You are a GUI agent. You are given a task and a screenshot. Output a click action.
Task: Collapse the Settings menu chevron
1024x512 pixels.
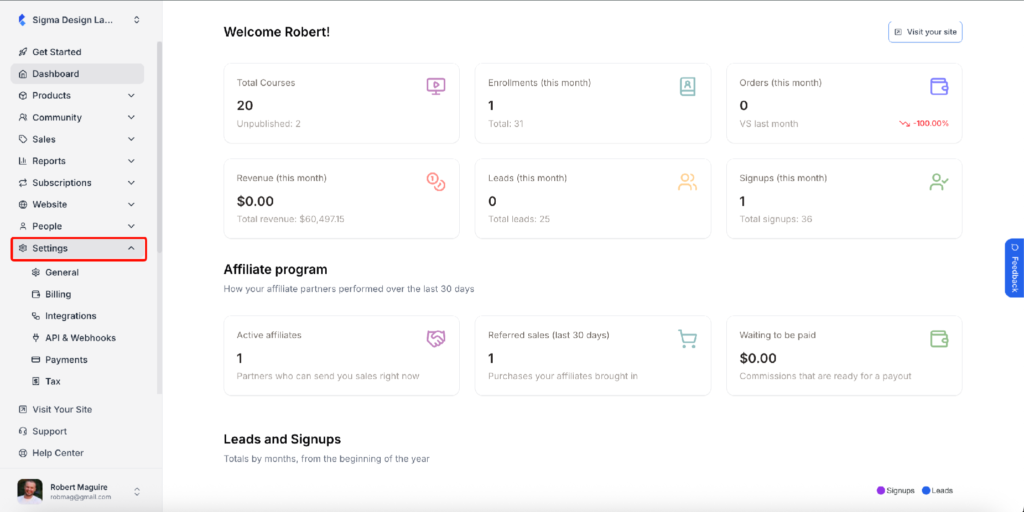[x=131, y=248]
